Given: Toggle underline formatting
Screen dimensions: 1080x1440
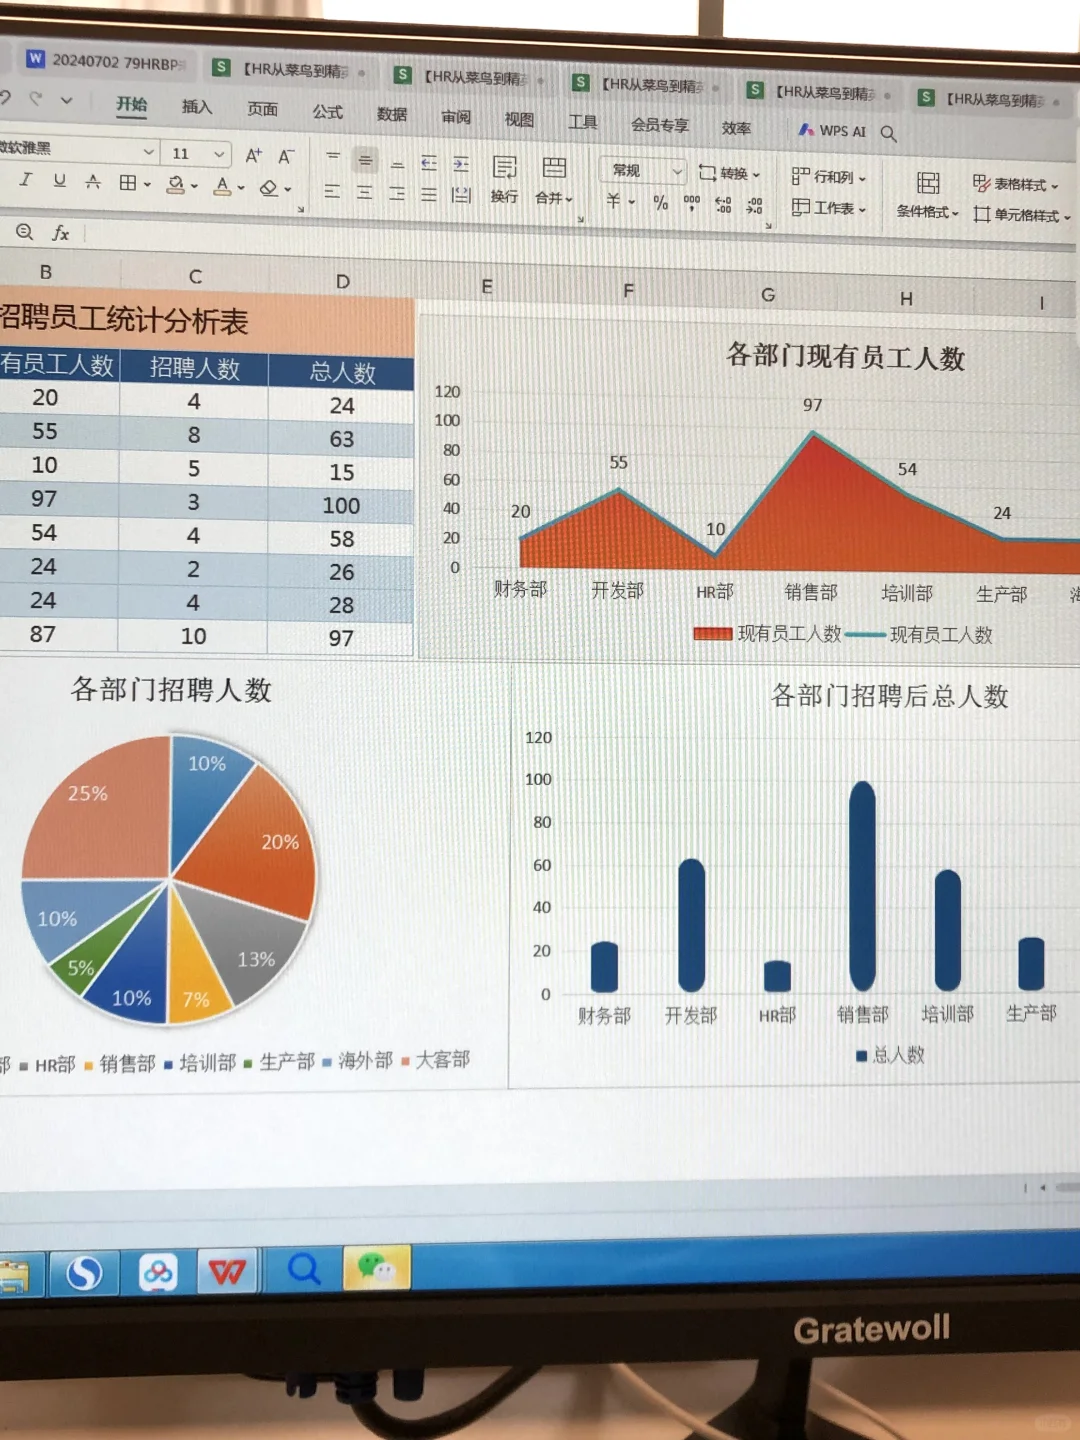Looking at the screenshot, I should (x=58, y=182).
